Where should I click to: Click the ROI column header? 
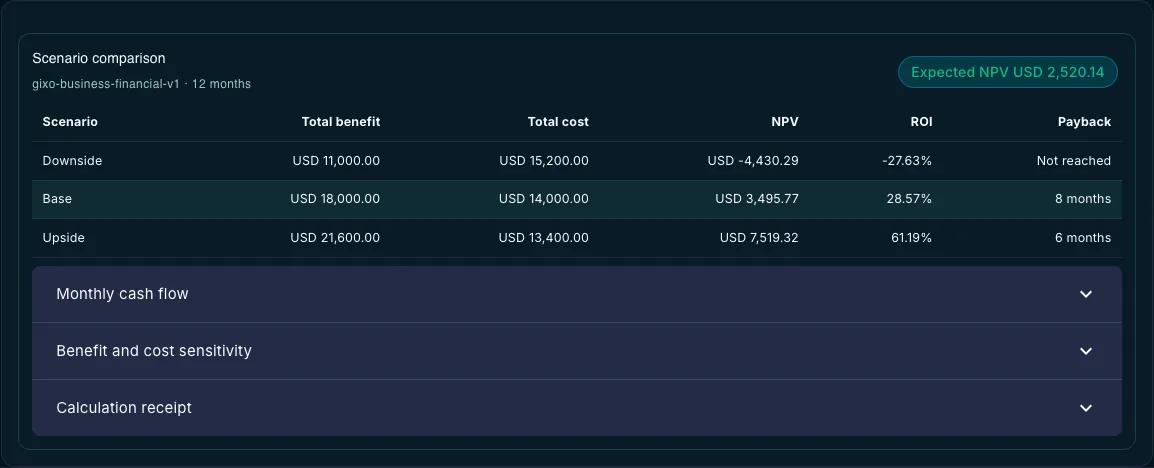(x=921, y=122)
